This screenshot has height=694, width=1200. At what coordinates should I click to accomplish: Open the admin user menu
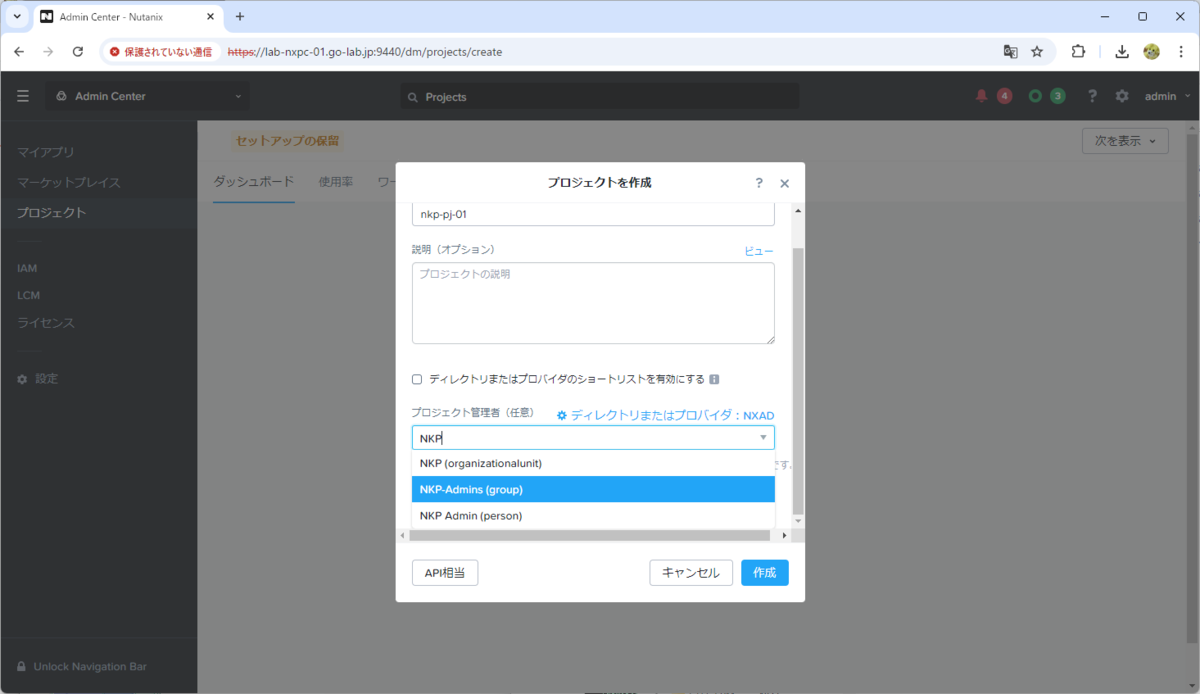coord(1168,96)
